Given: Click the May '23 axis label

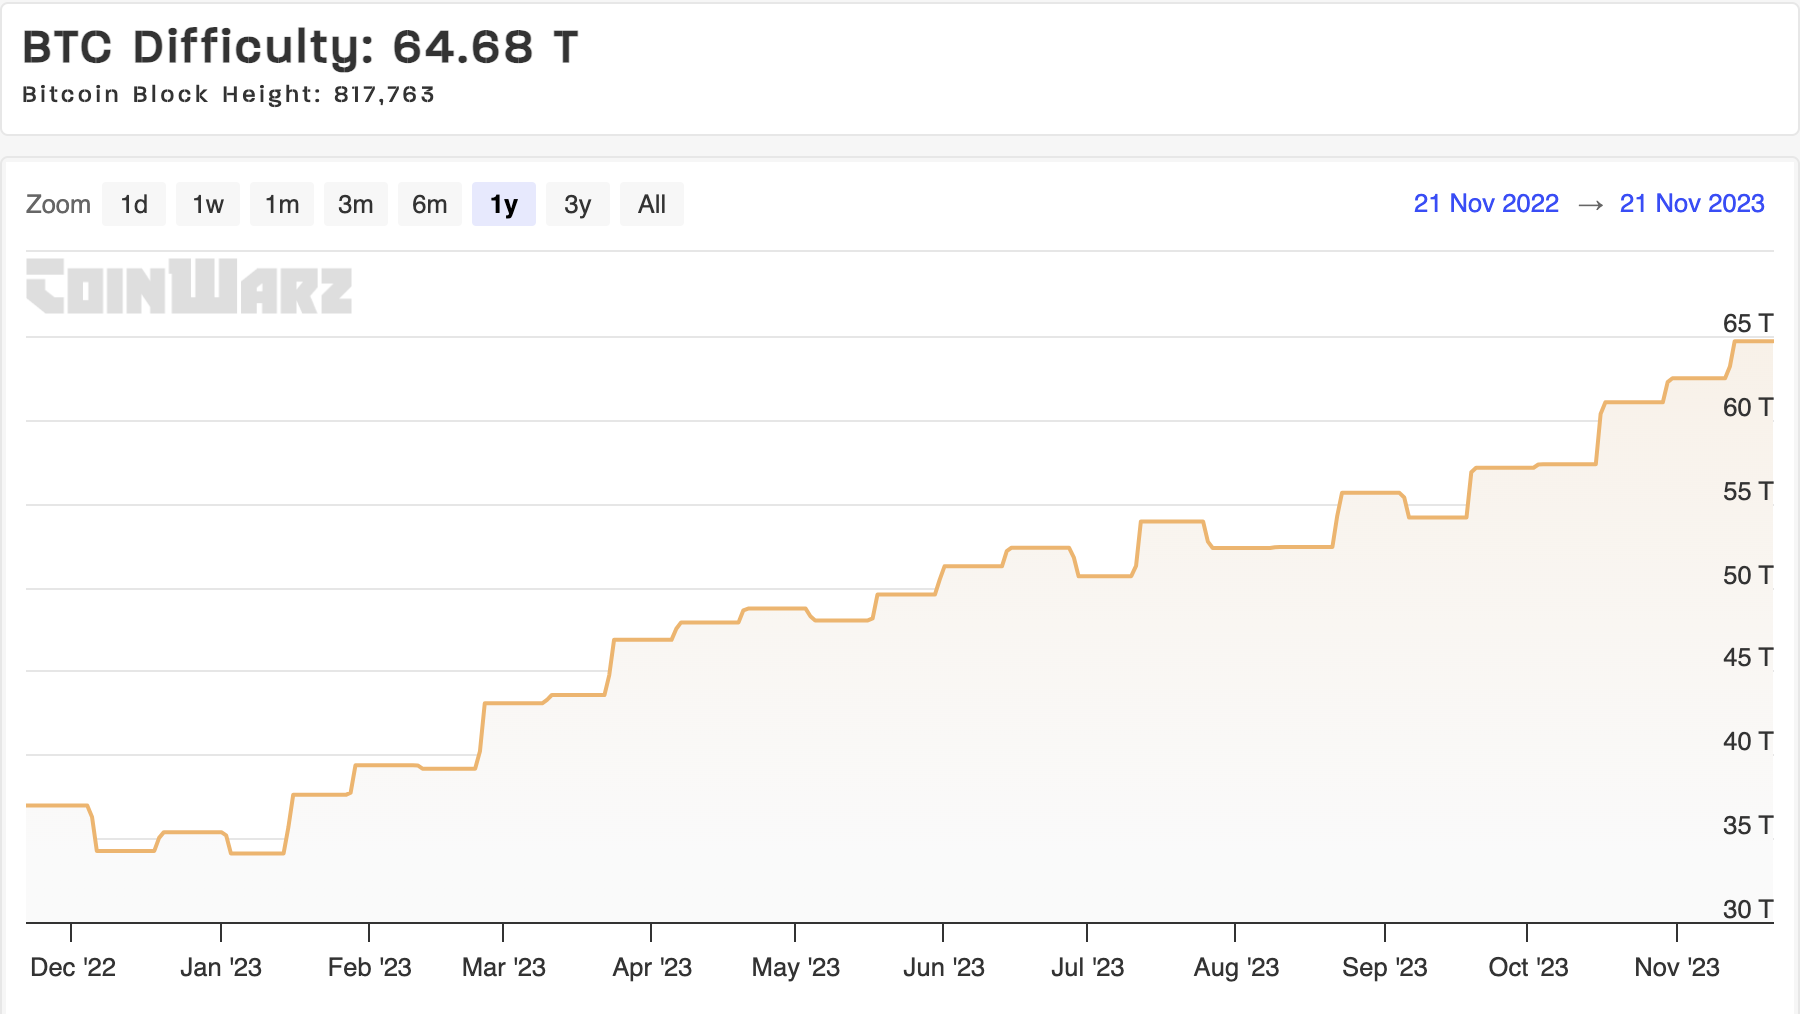Looking at the screenshot, I should tap(796, 967).
